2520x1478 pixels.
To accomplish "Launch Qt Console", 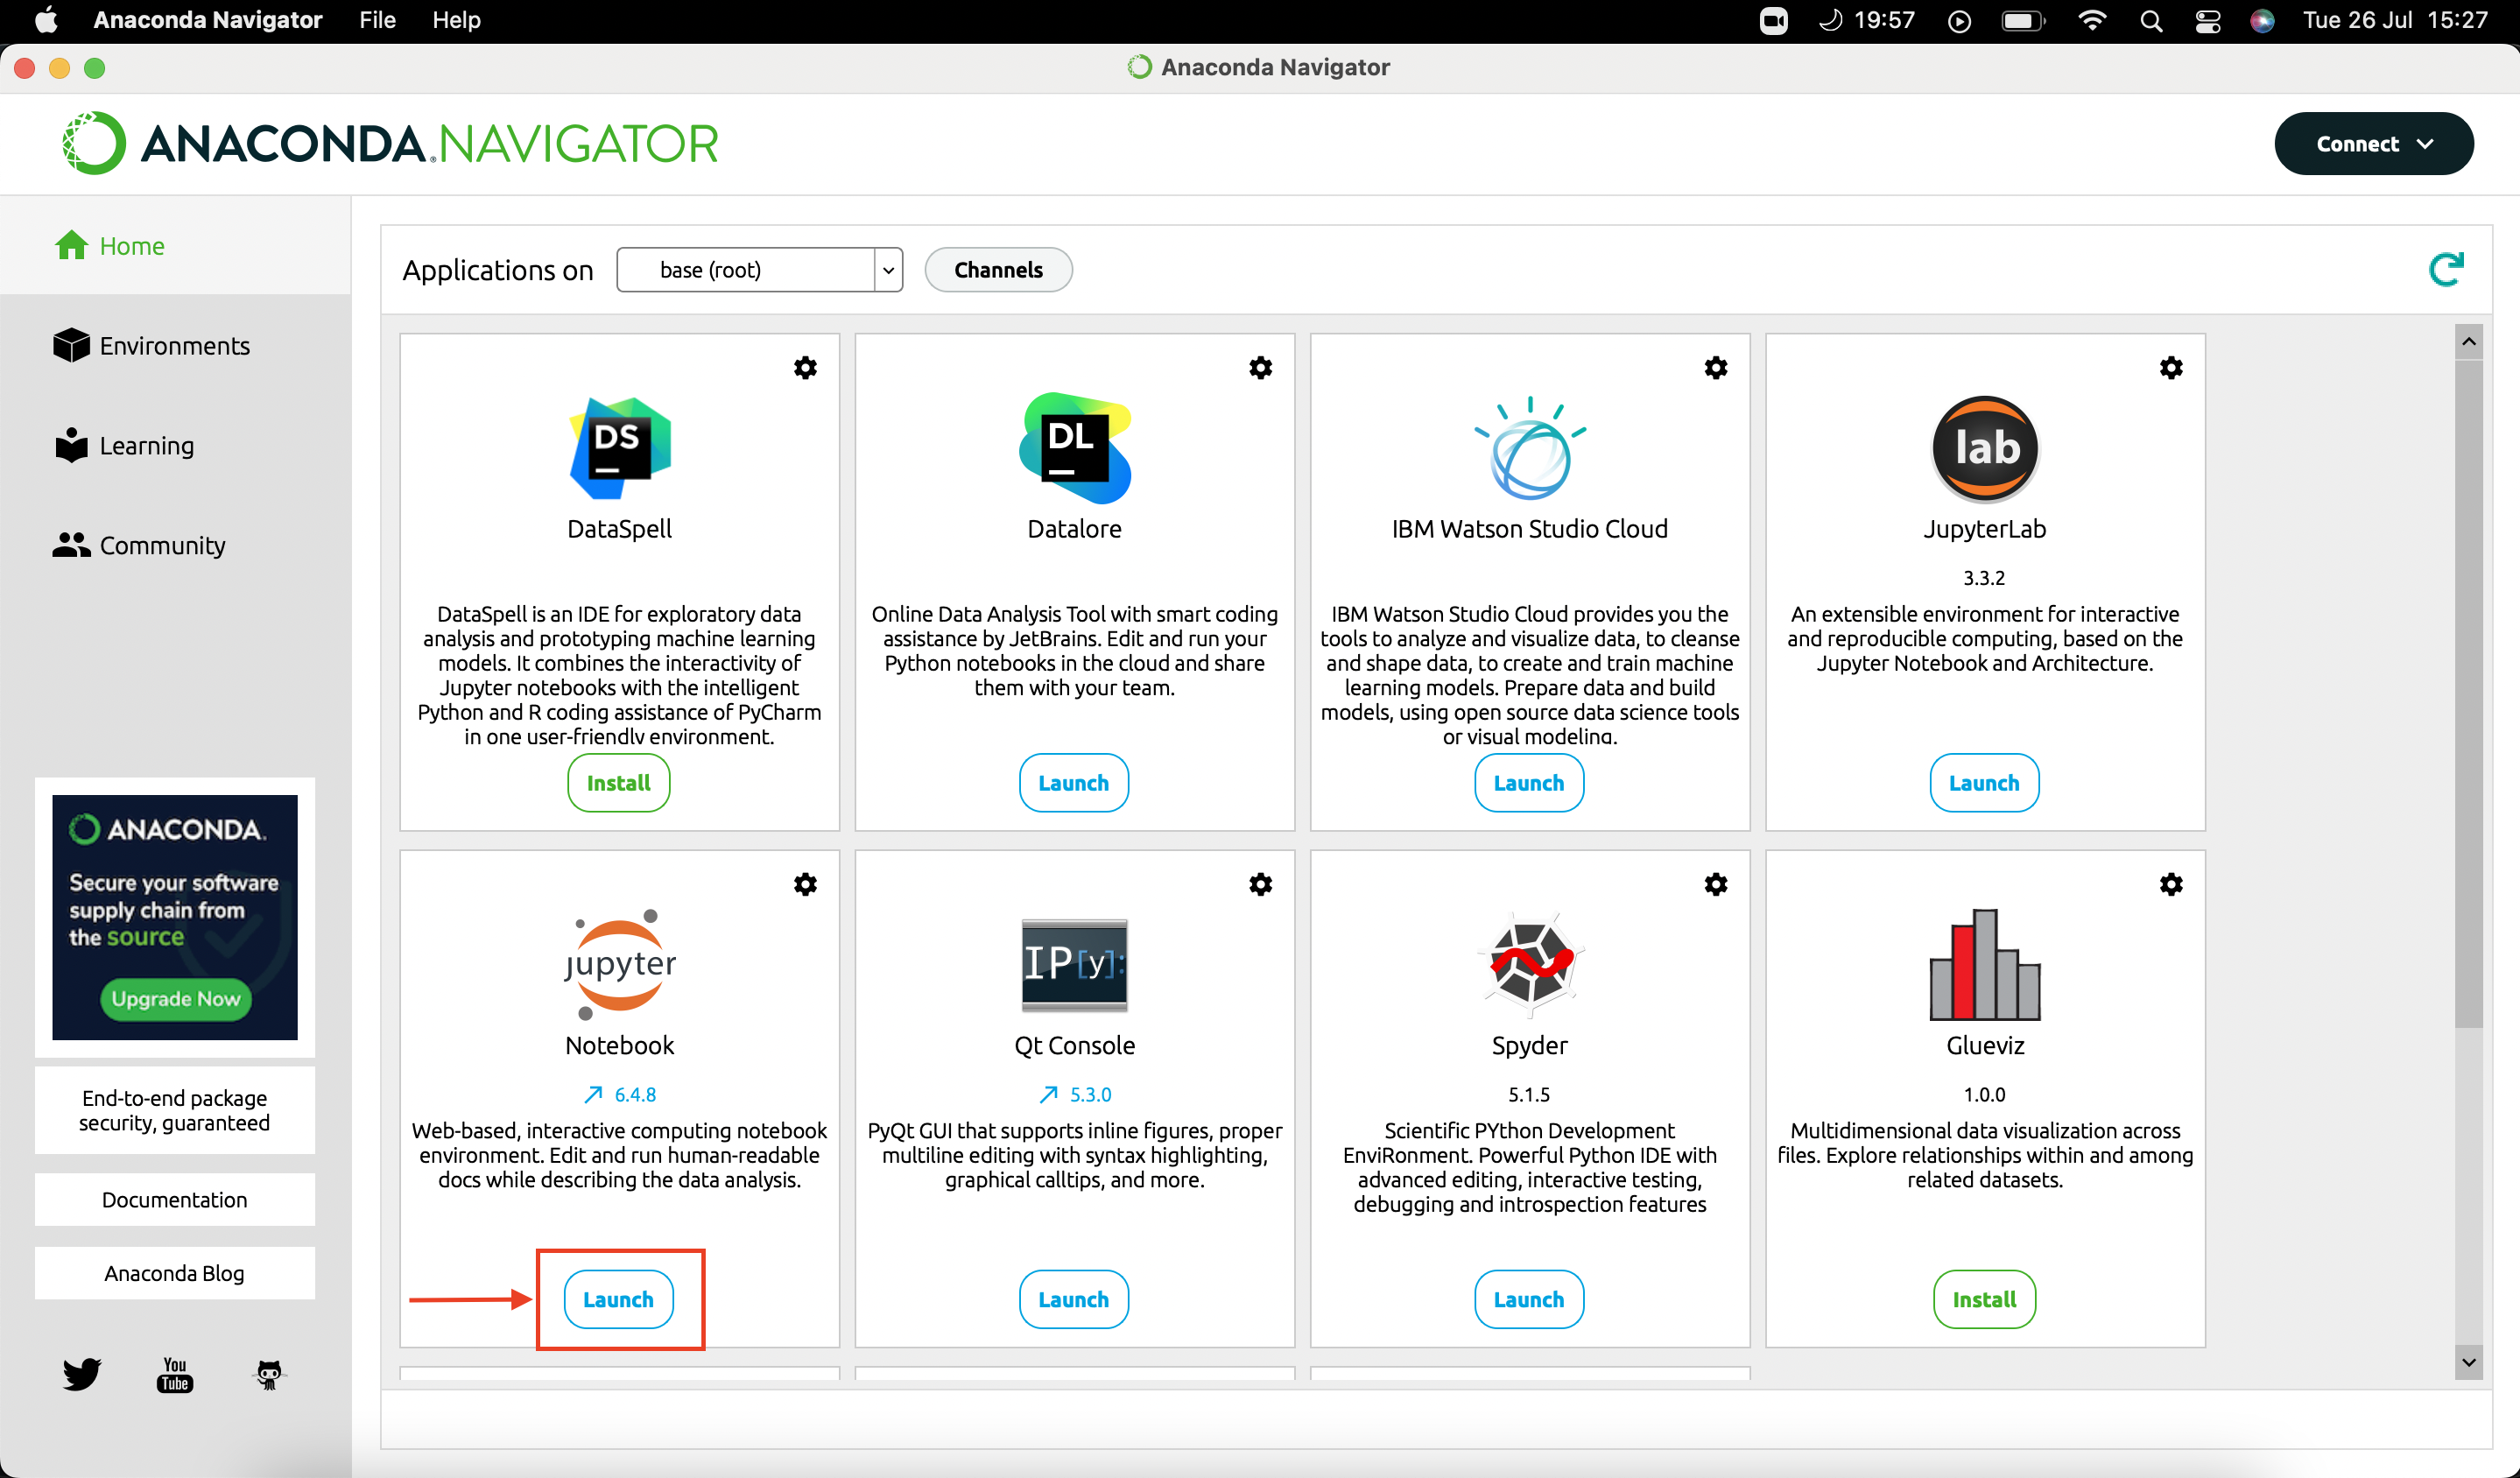I will (x=1073, y=1299).
